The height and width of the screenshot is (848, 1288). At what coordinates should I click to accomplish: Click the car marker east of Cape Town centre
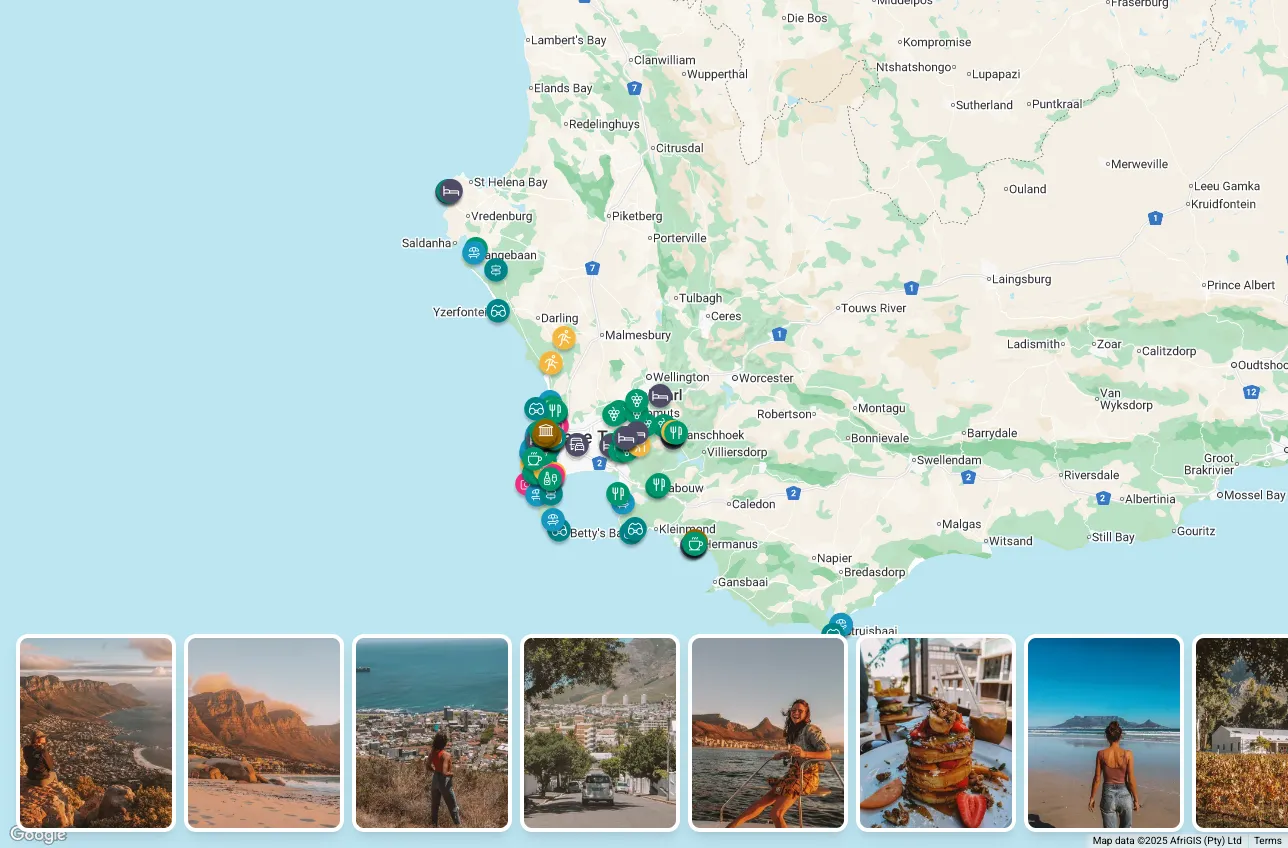pos(577,445)
